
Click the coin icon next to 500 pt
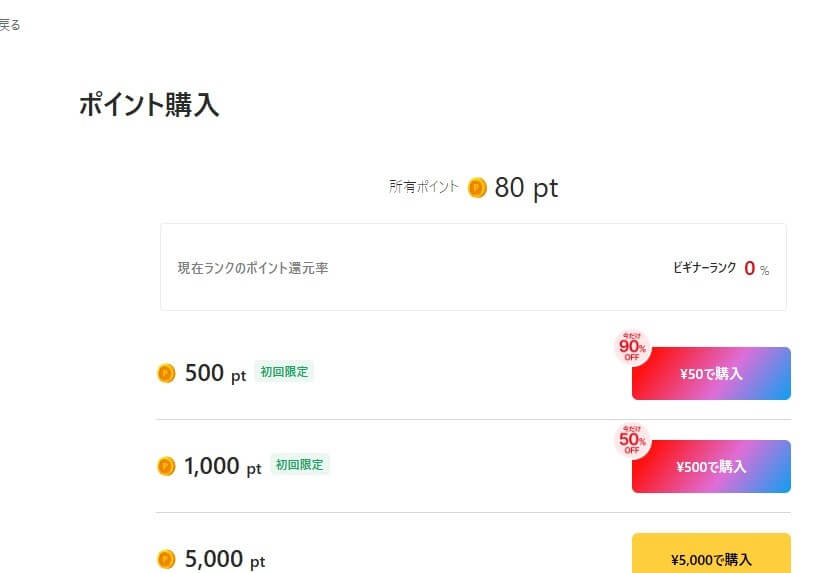[166, 373]
